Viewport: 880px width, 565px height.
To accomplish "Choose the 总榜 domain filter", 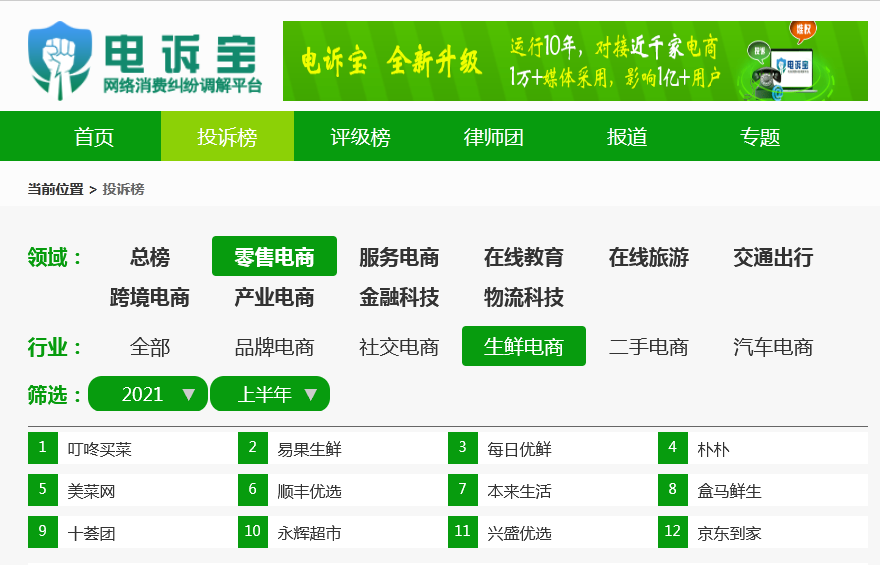I will point(150,257).
